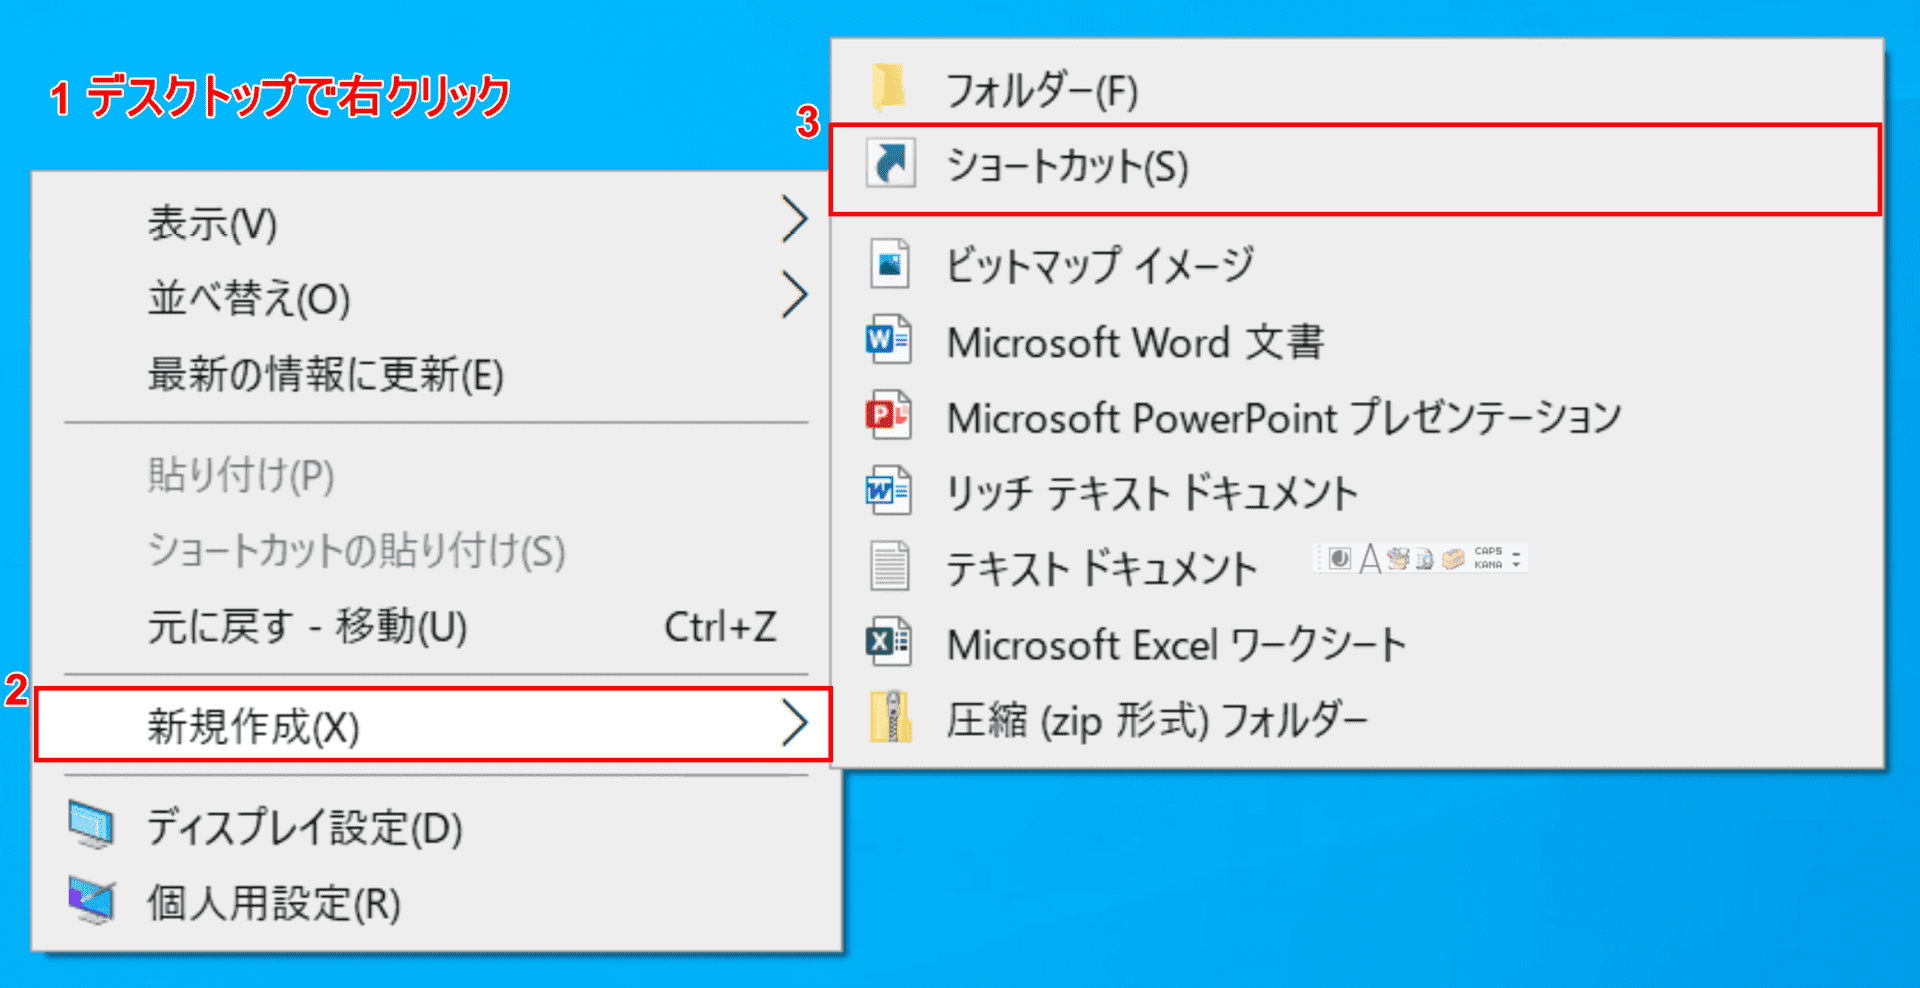
Task: Click the IME input mode A icon
Action: pos(1370,558)
